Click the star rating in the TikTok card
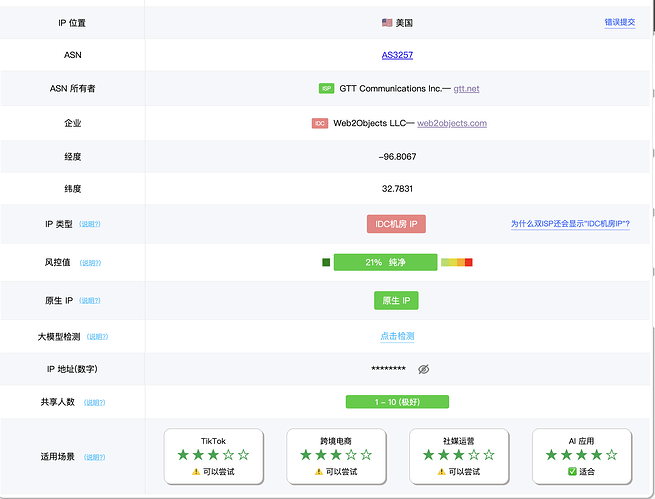 213,455
